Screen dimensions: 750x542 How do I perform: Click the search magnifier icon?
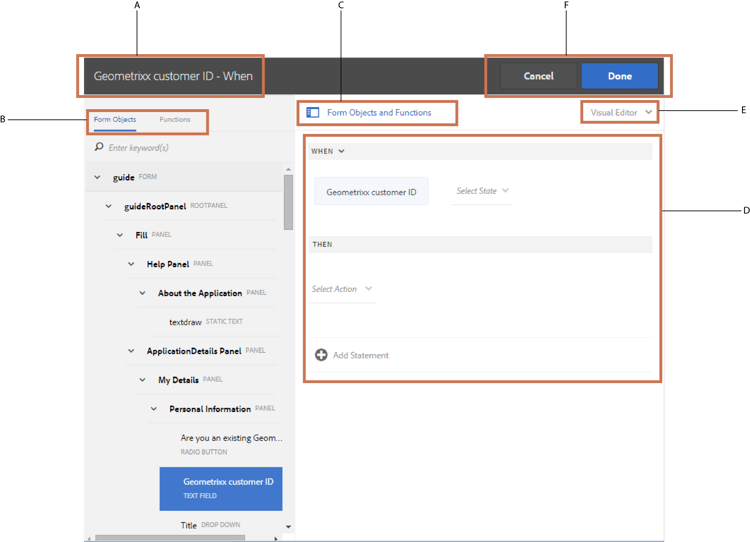tap(99, 146)
